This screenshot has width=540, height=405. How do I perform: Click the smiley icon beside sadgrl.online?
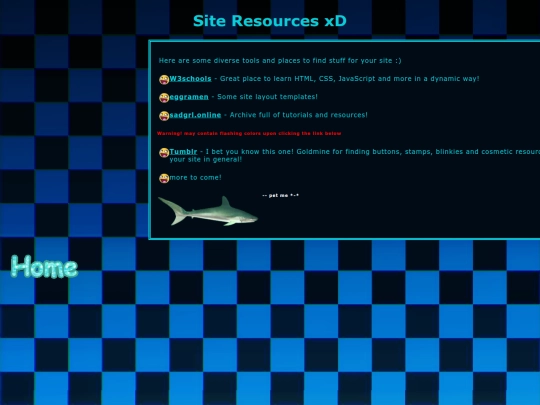coord(164,116)
